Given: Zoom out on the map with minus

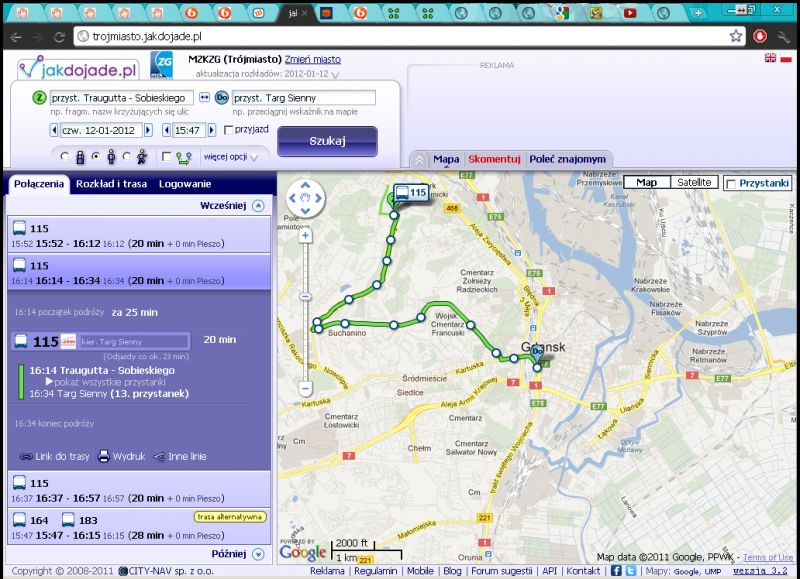Looking at the screenshot, I should [x=305, y=389].
